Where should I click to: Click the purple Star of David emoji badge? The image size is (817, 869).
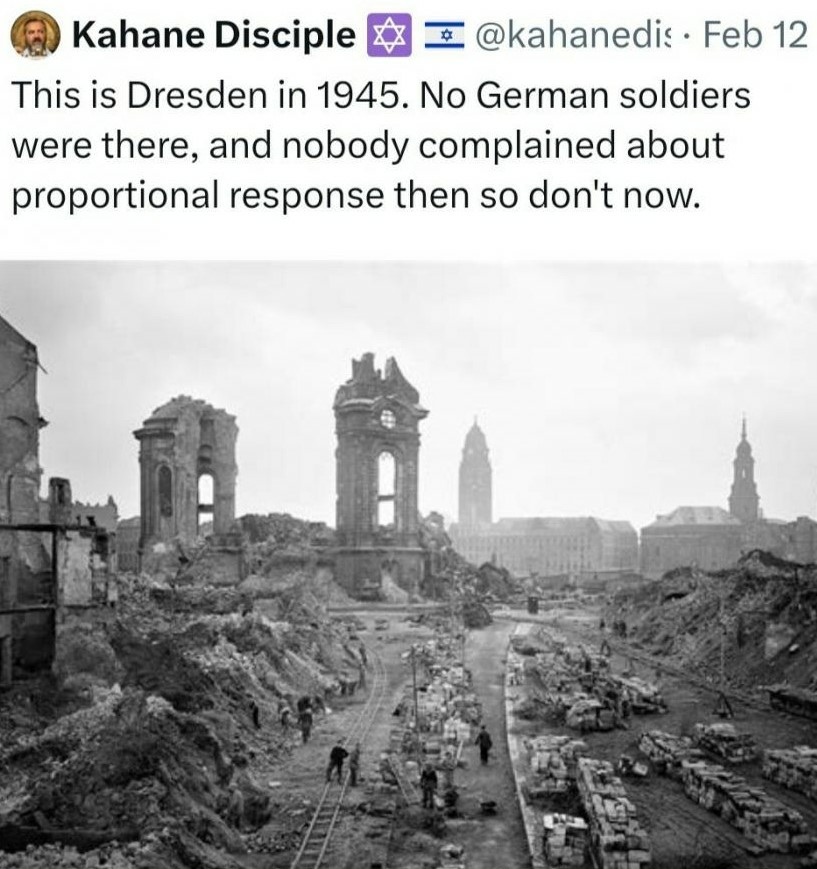[389, 35]
